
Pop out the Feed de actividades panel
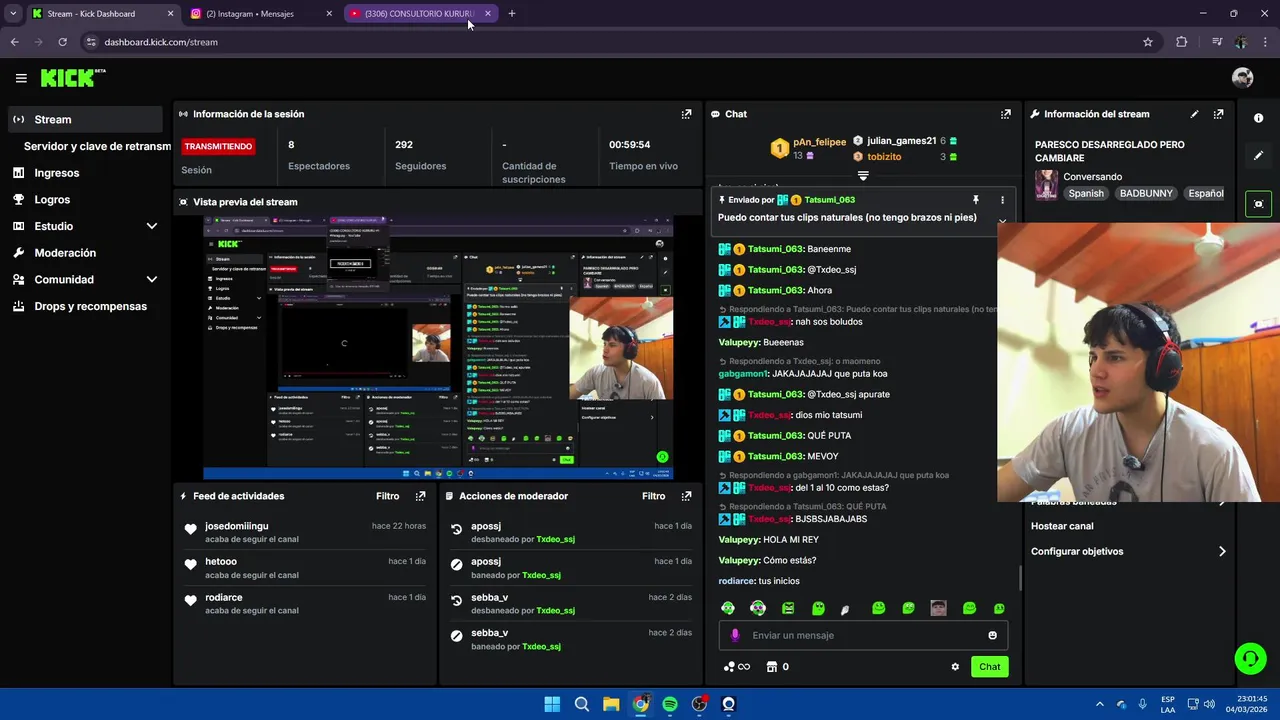tap(420, 496)
